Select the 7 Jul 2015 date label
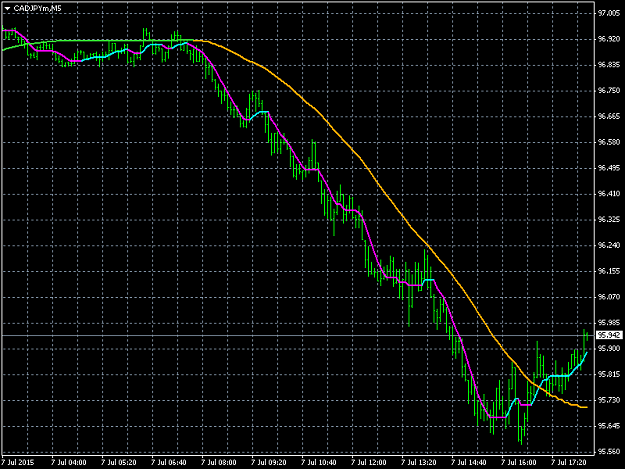The height and width of the screenshot is (469, 625). tap(18, 463)
